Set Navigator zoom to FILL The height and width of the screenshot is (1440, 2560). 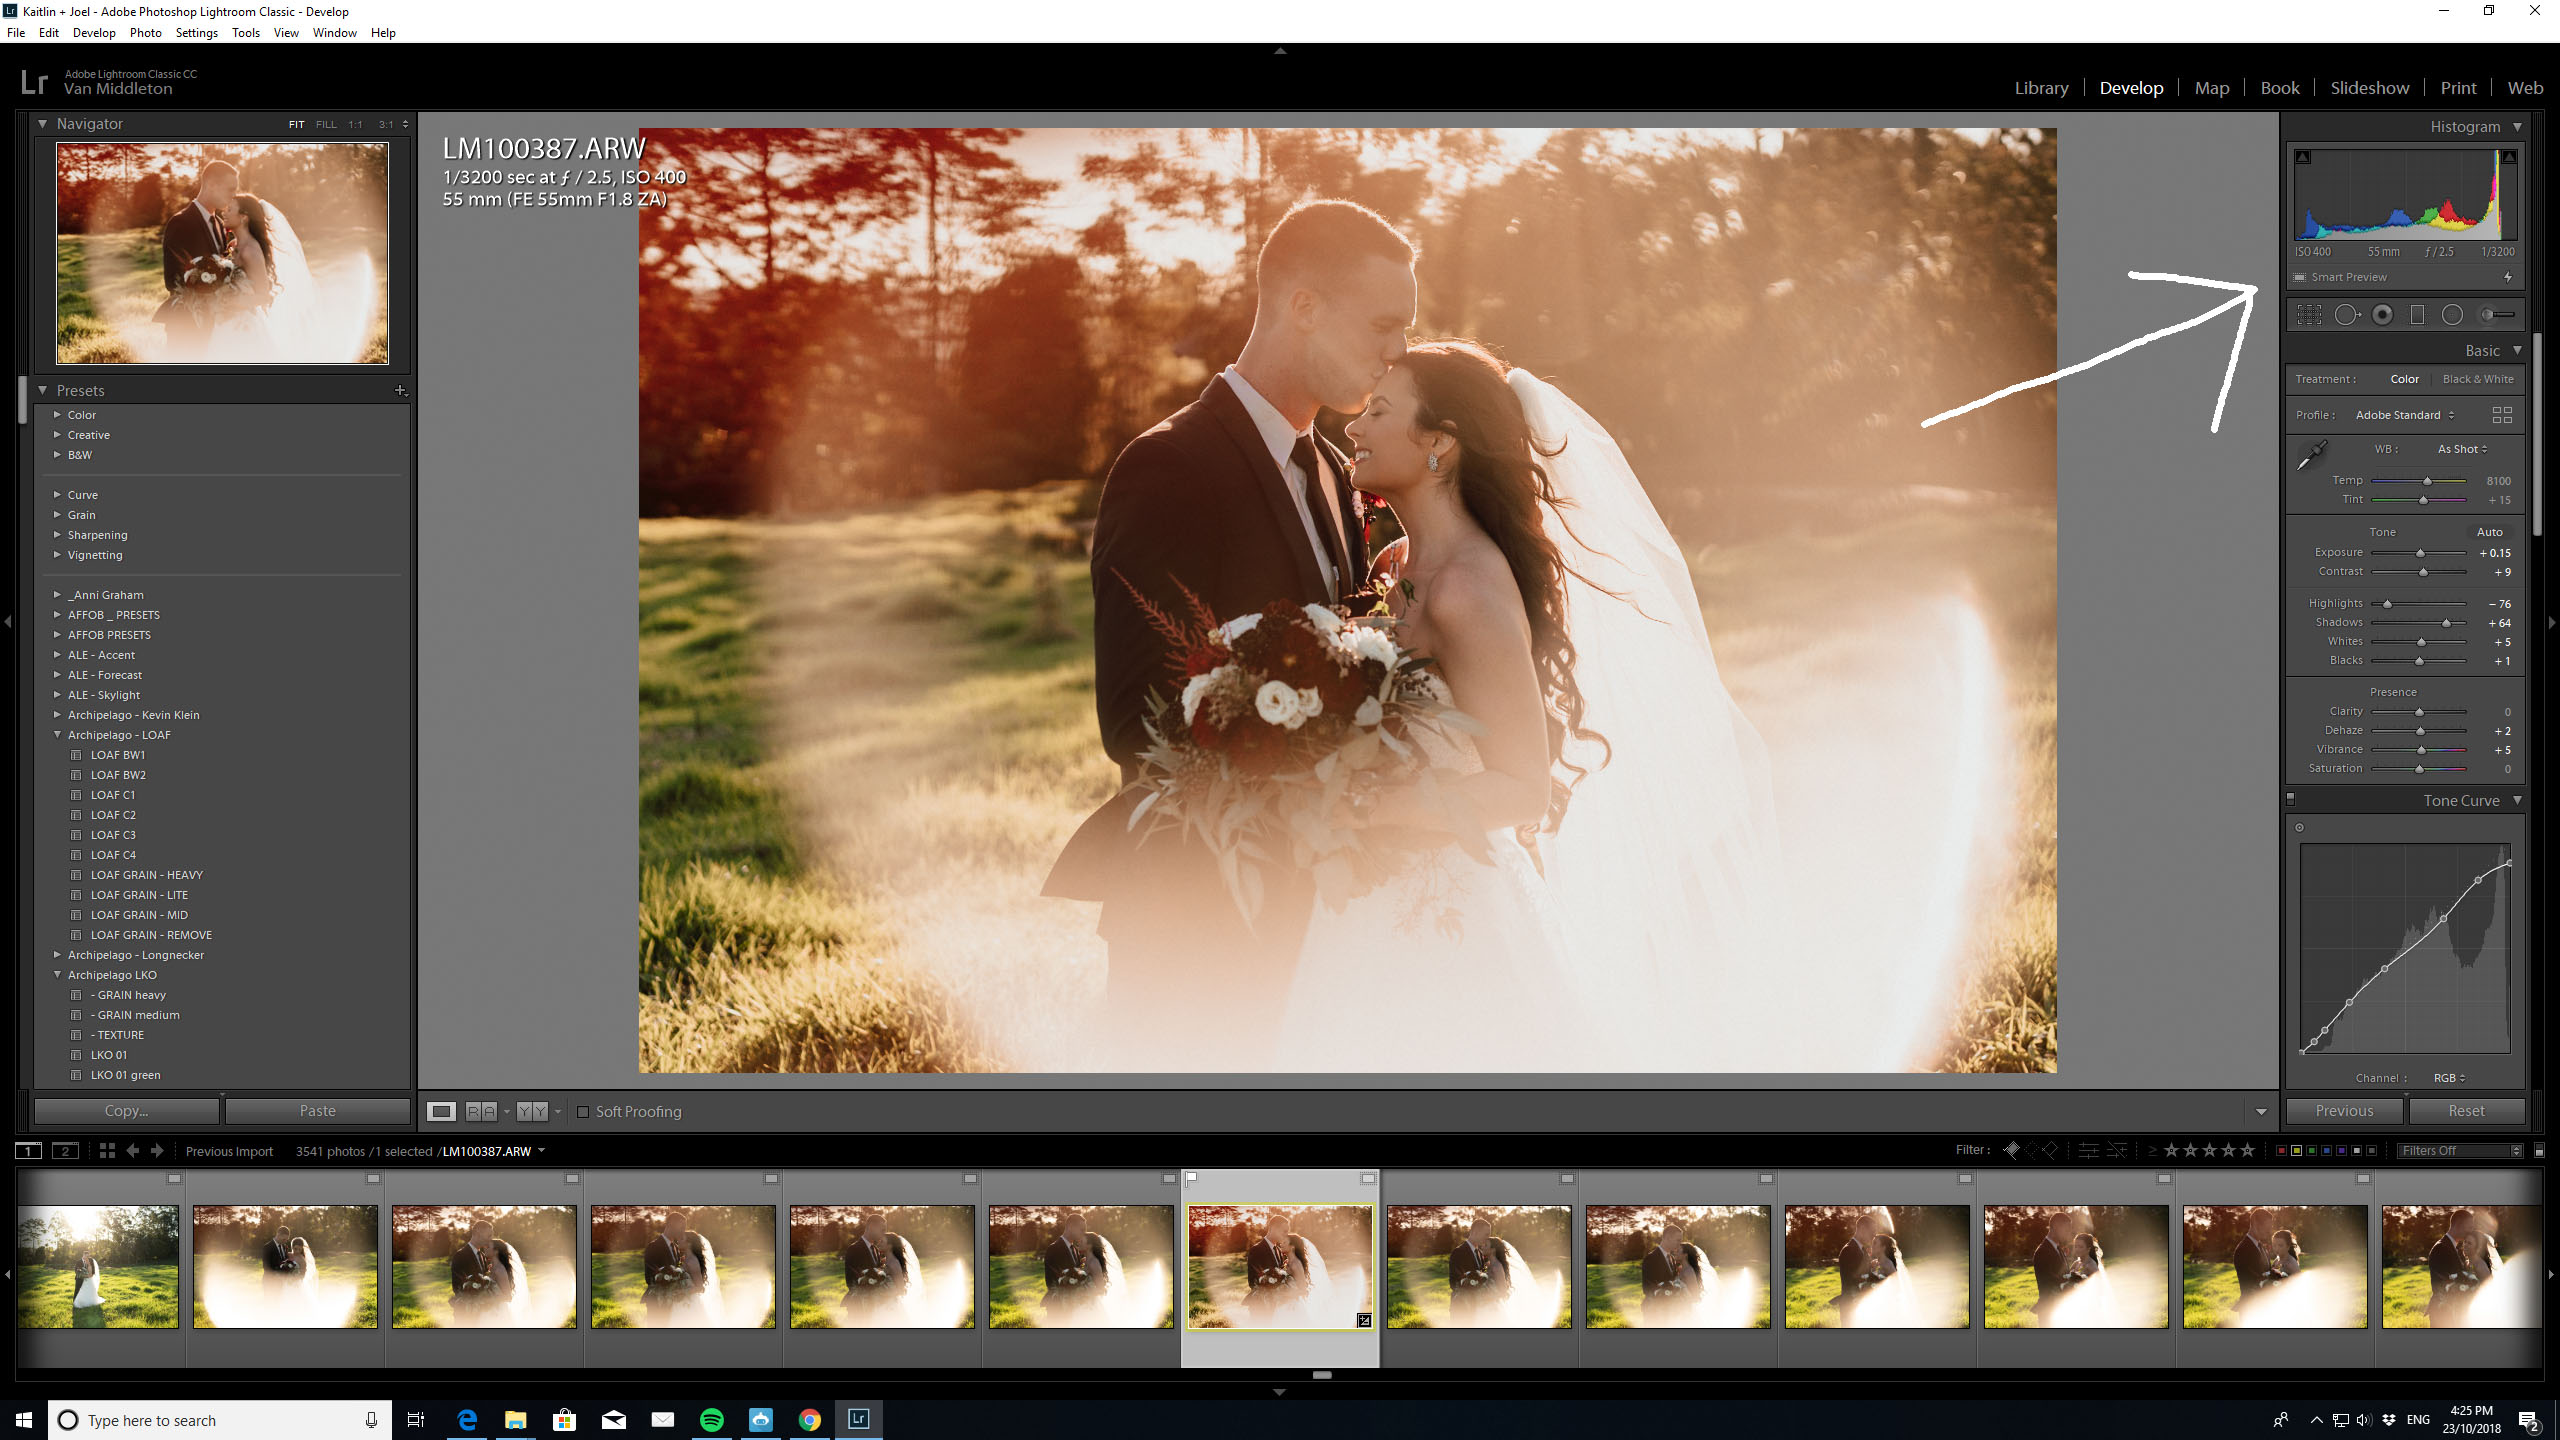coord(326,125)
